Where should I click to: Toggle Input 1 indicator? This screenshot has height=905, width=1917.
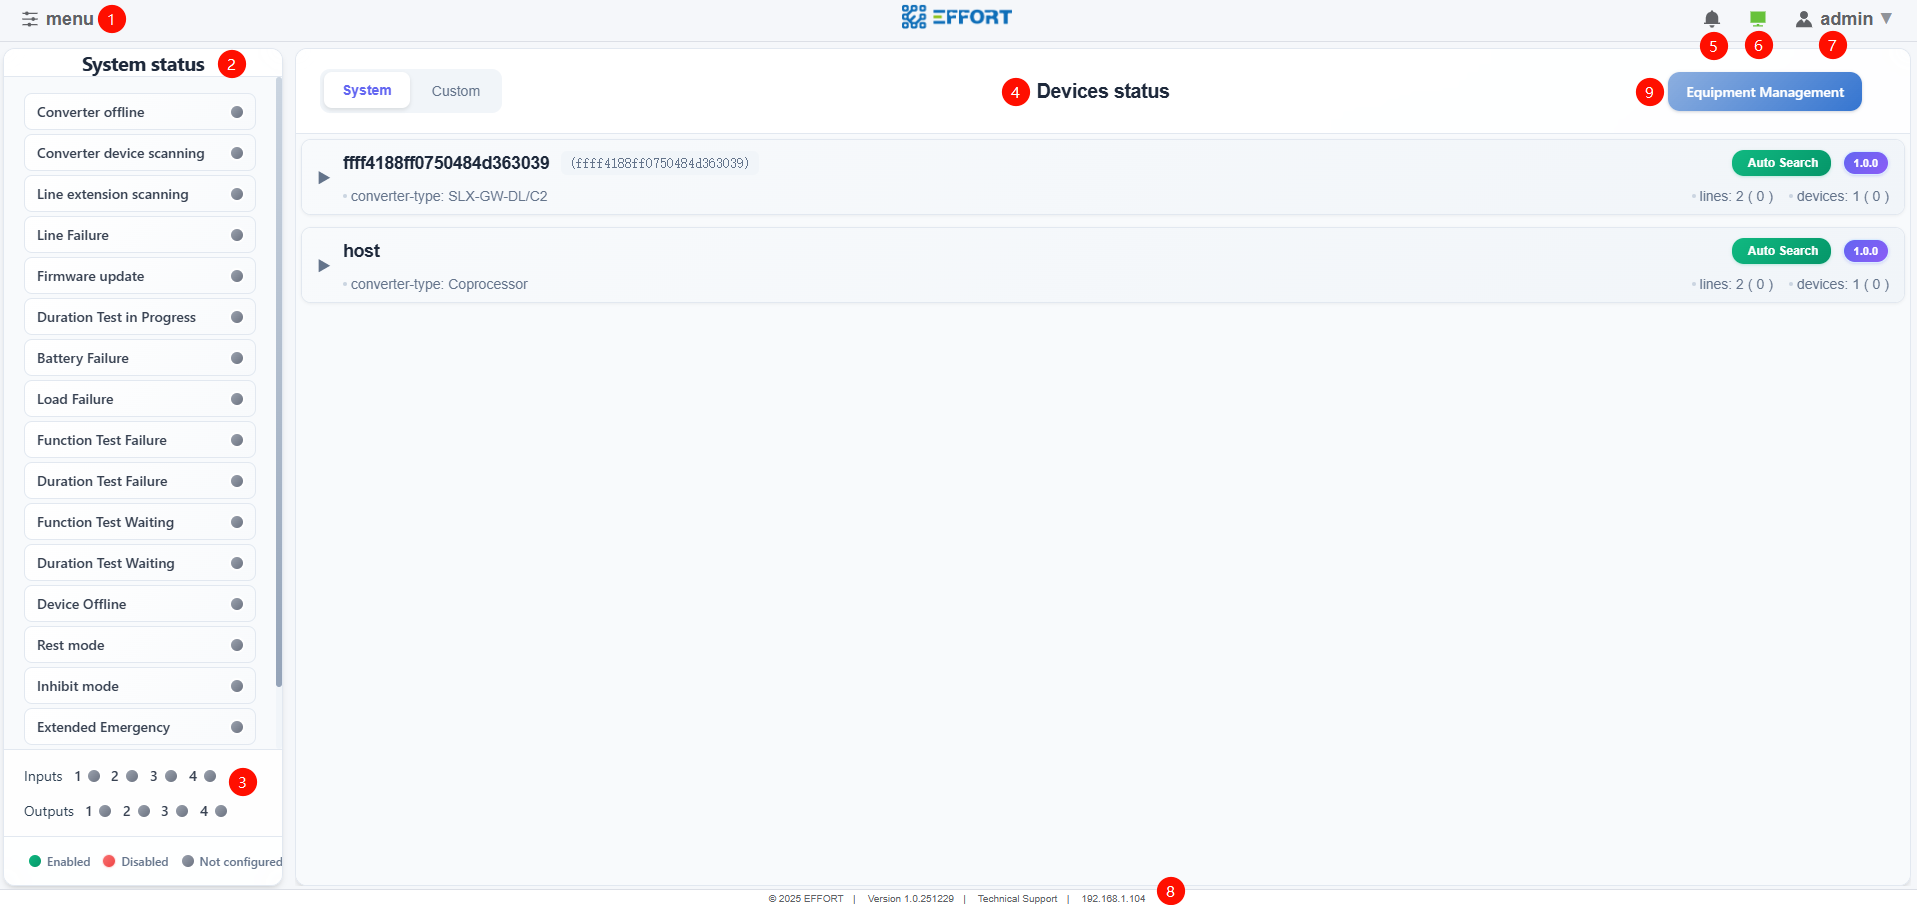click(94, 776)
